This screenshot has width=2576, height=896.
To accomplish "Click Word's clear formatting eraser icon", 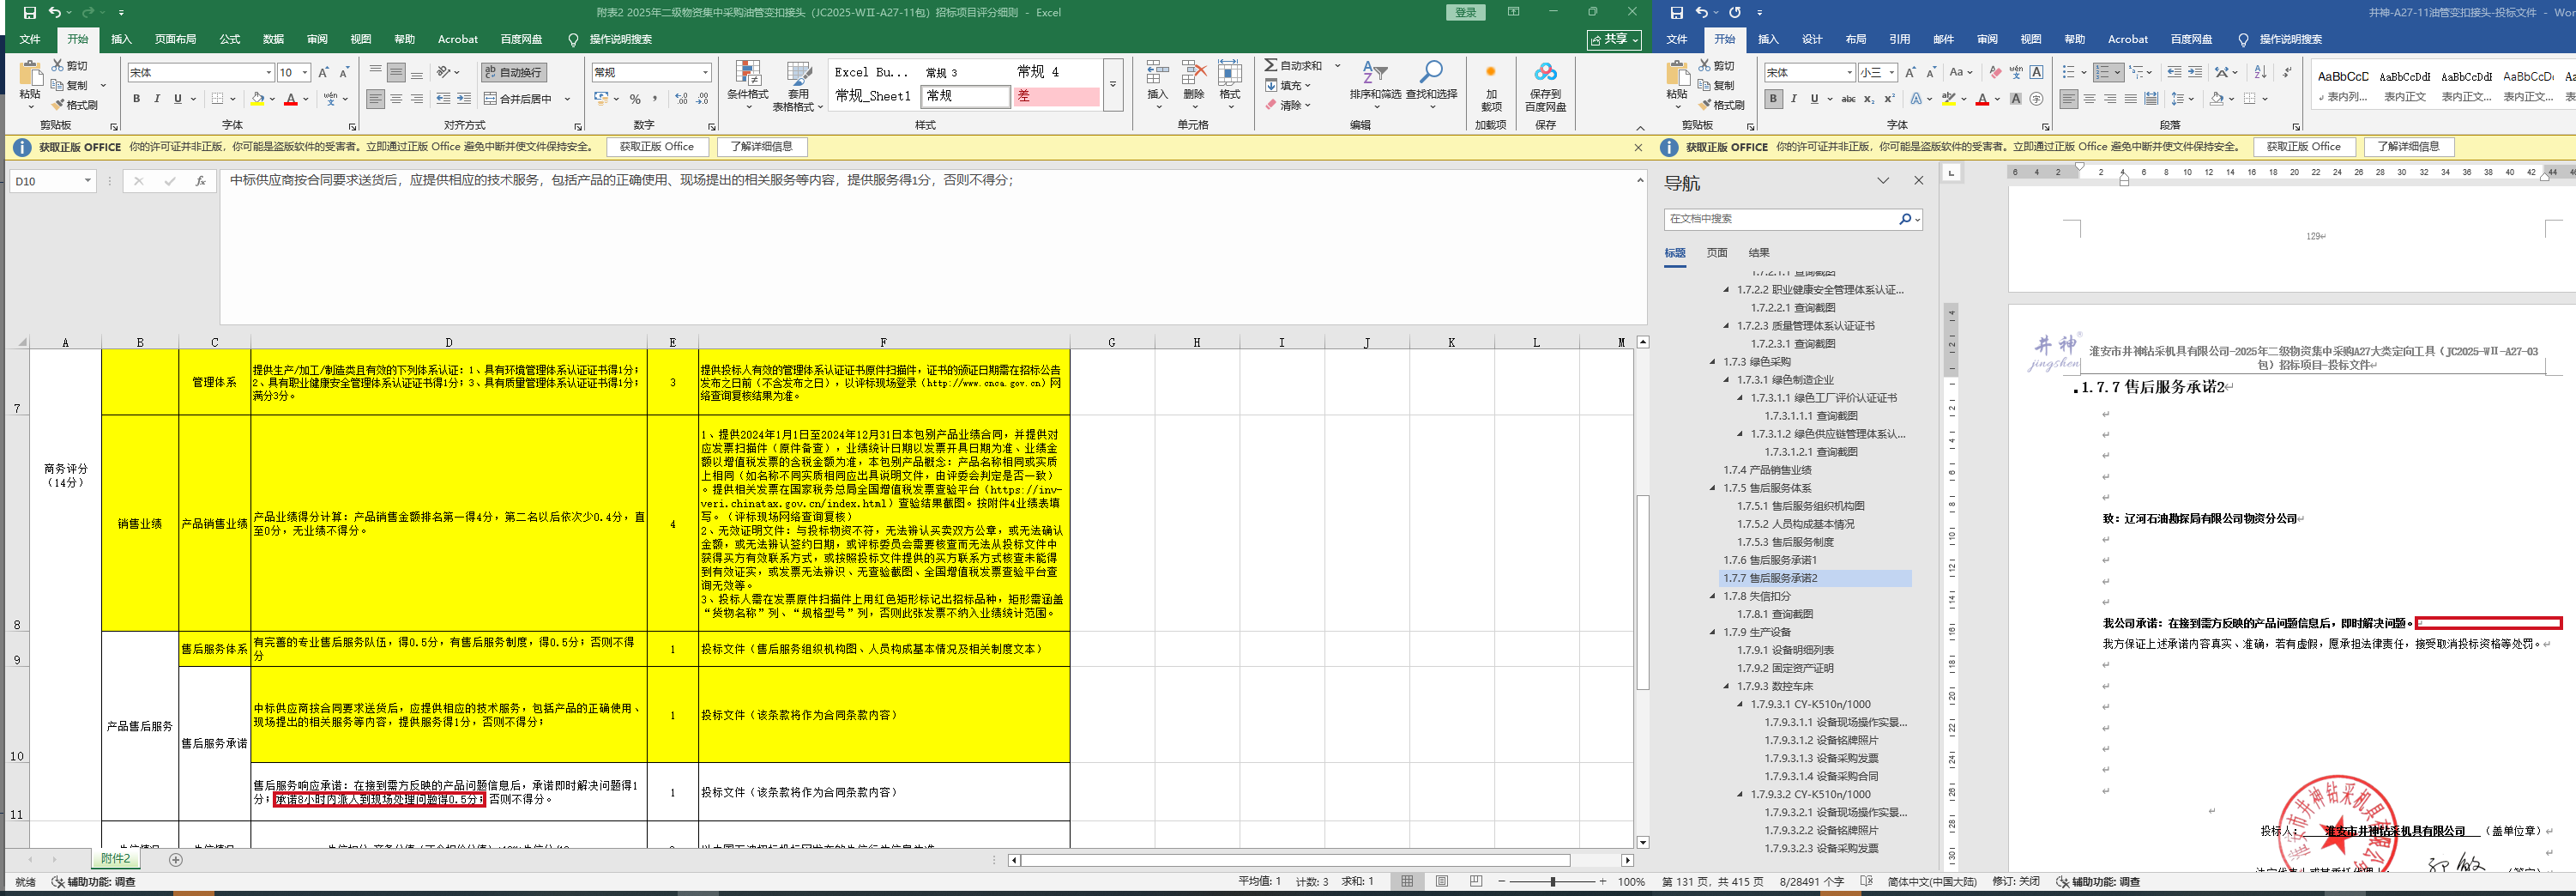I will [x=1995, y=73].
